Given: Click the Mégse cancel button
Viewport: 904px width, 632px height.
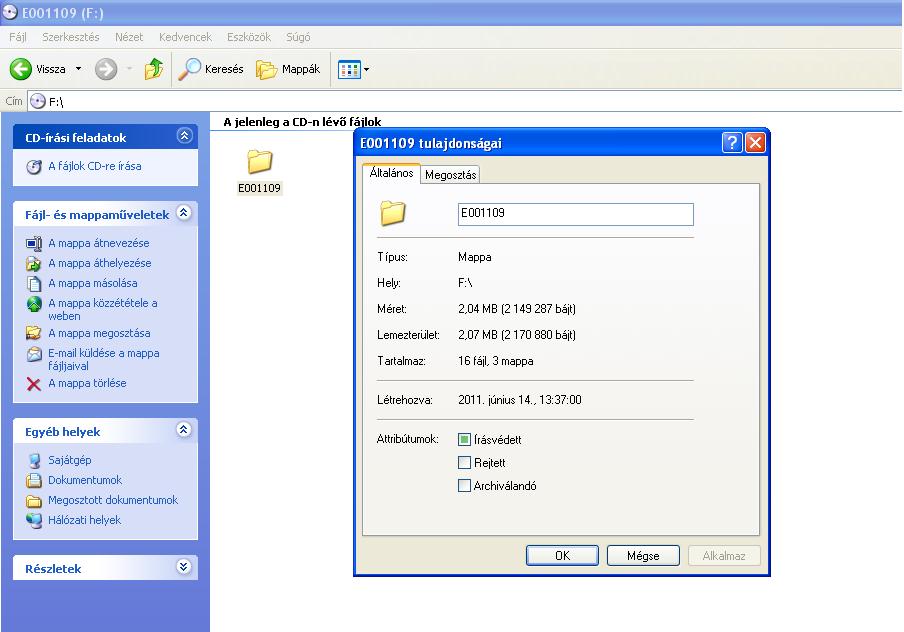Looking at the screenshot, I should pyautogui.click(x=643, y=555).
